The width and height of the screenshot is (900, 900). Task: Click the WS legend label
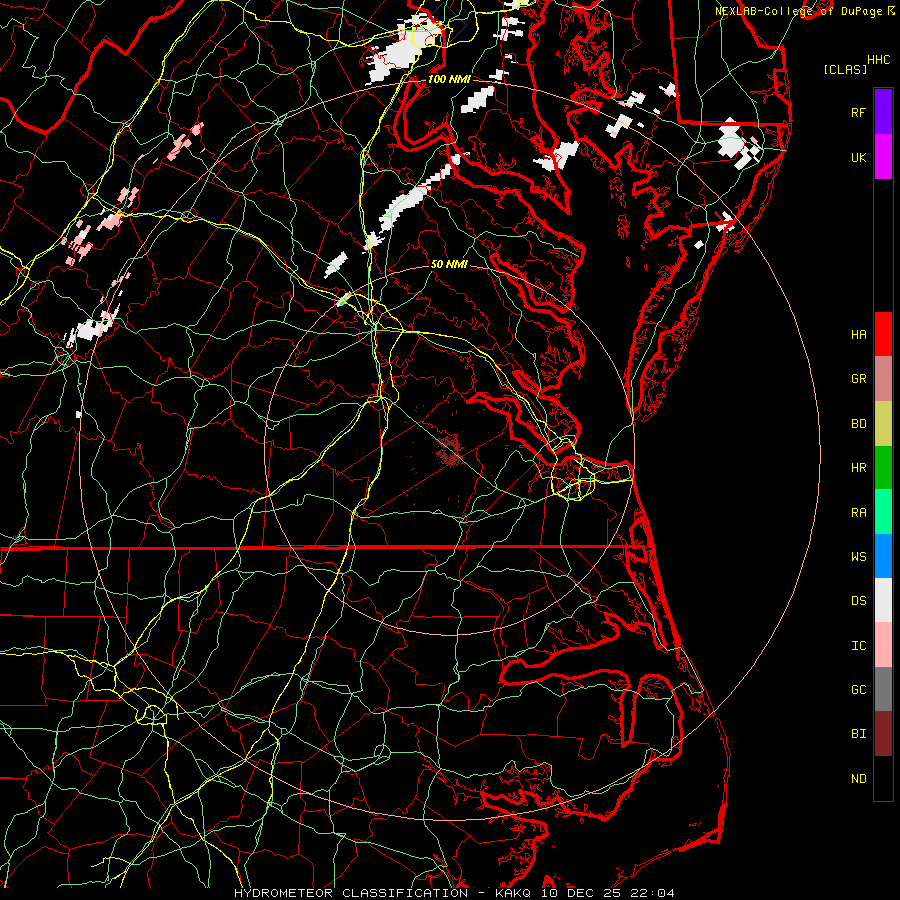click(x=859, y=556)
